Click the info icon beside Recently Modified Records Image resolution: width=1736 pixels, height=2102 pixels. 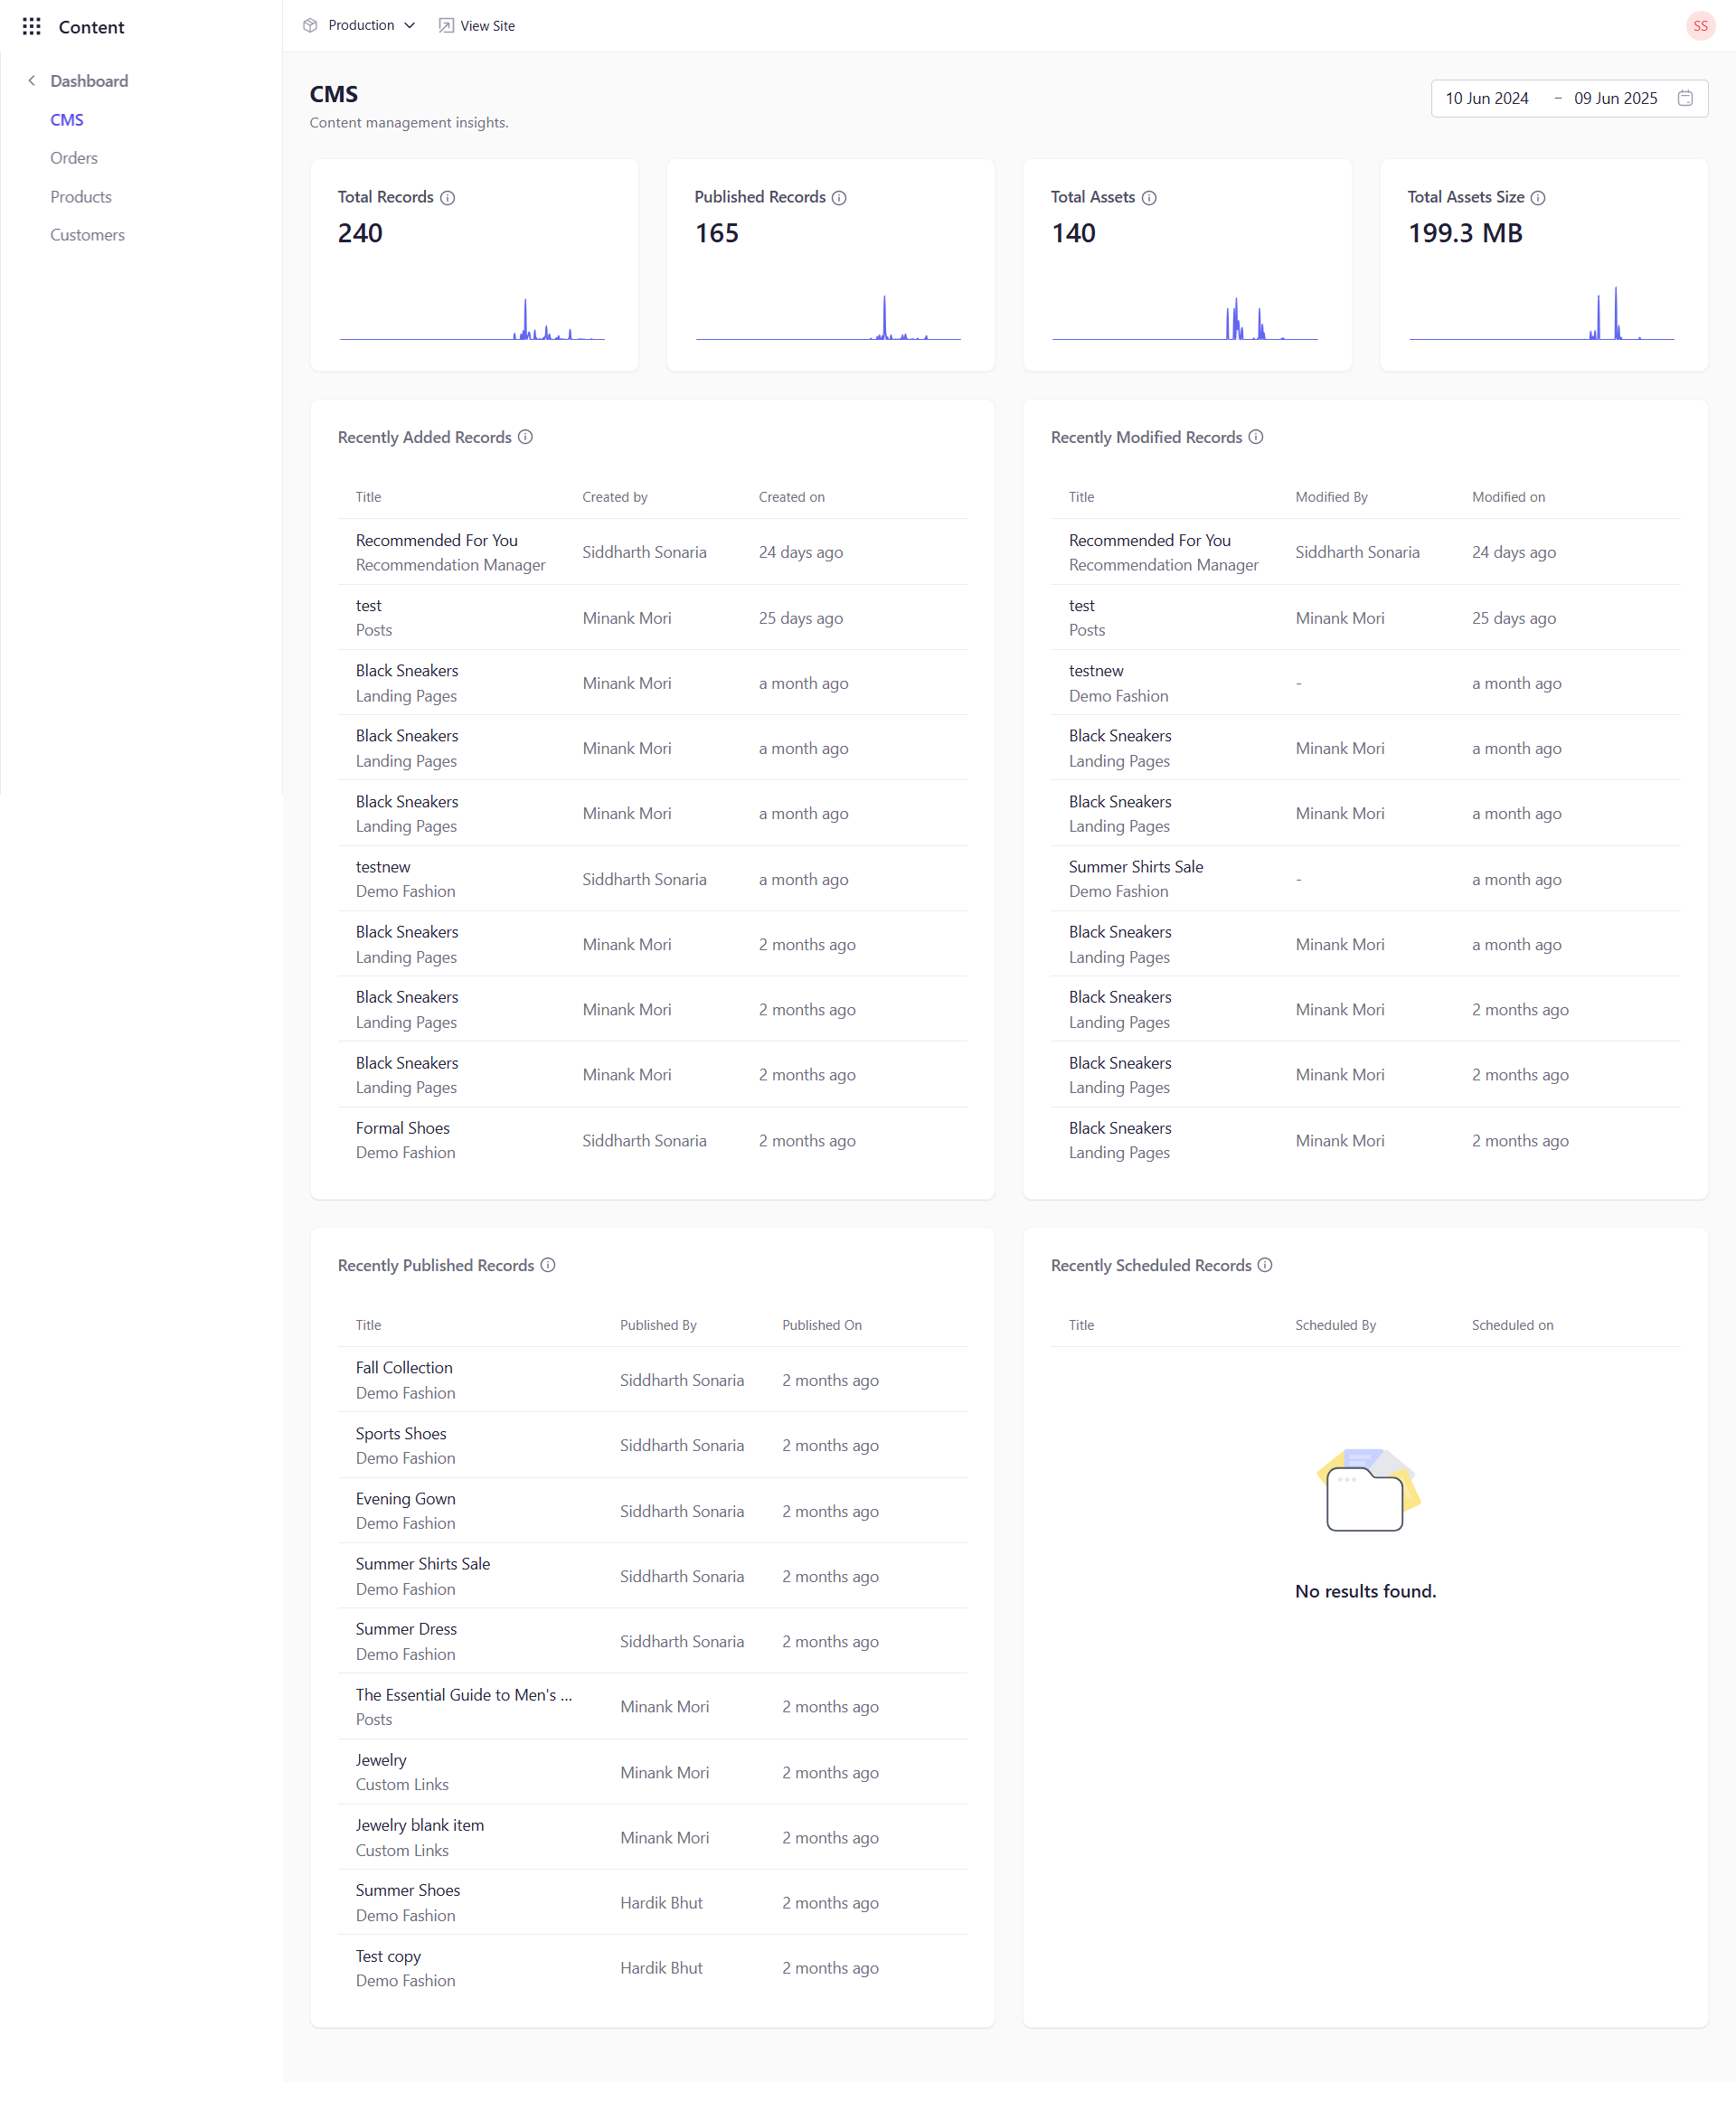click(x=1257, y=437)
